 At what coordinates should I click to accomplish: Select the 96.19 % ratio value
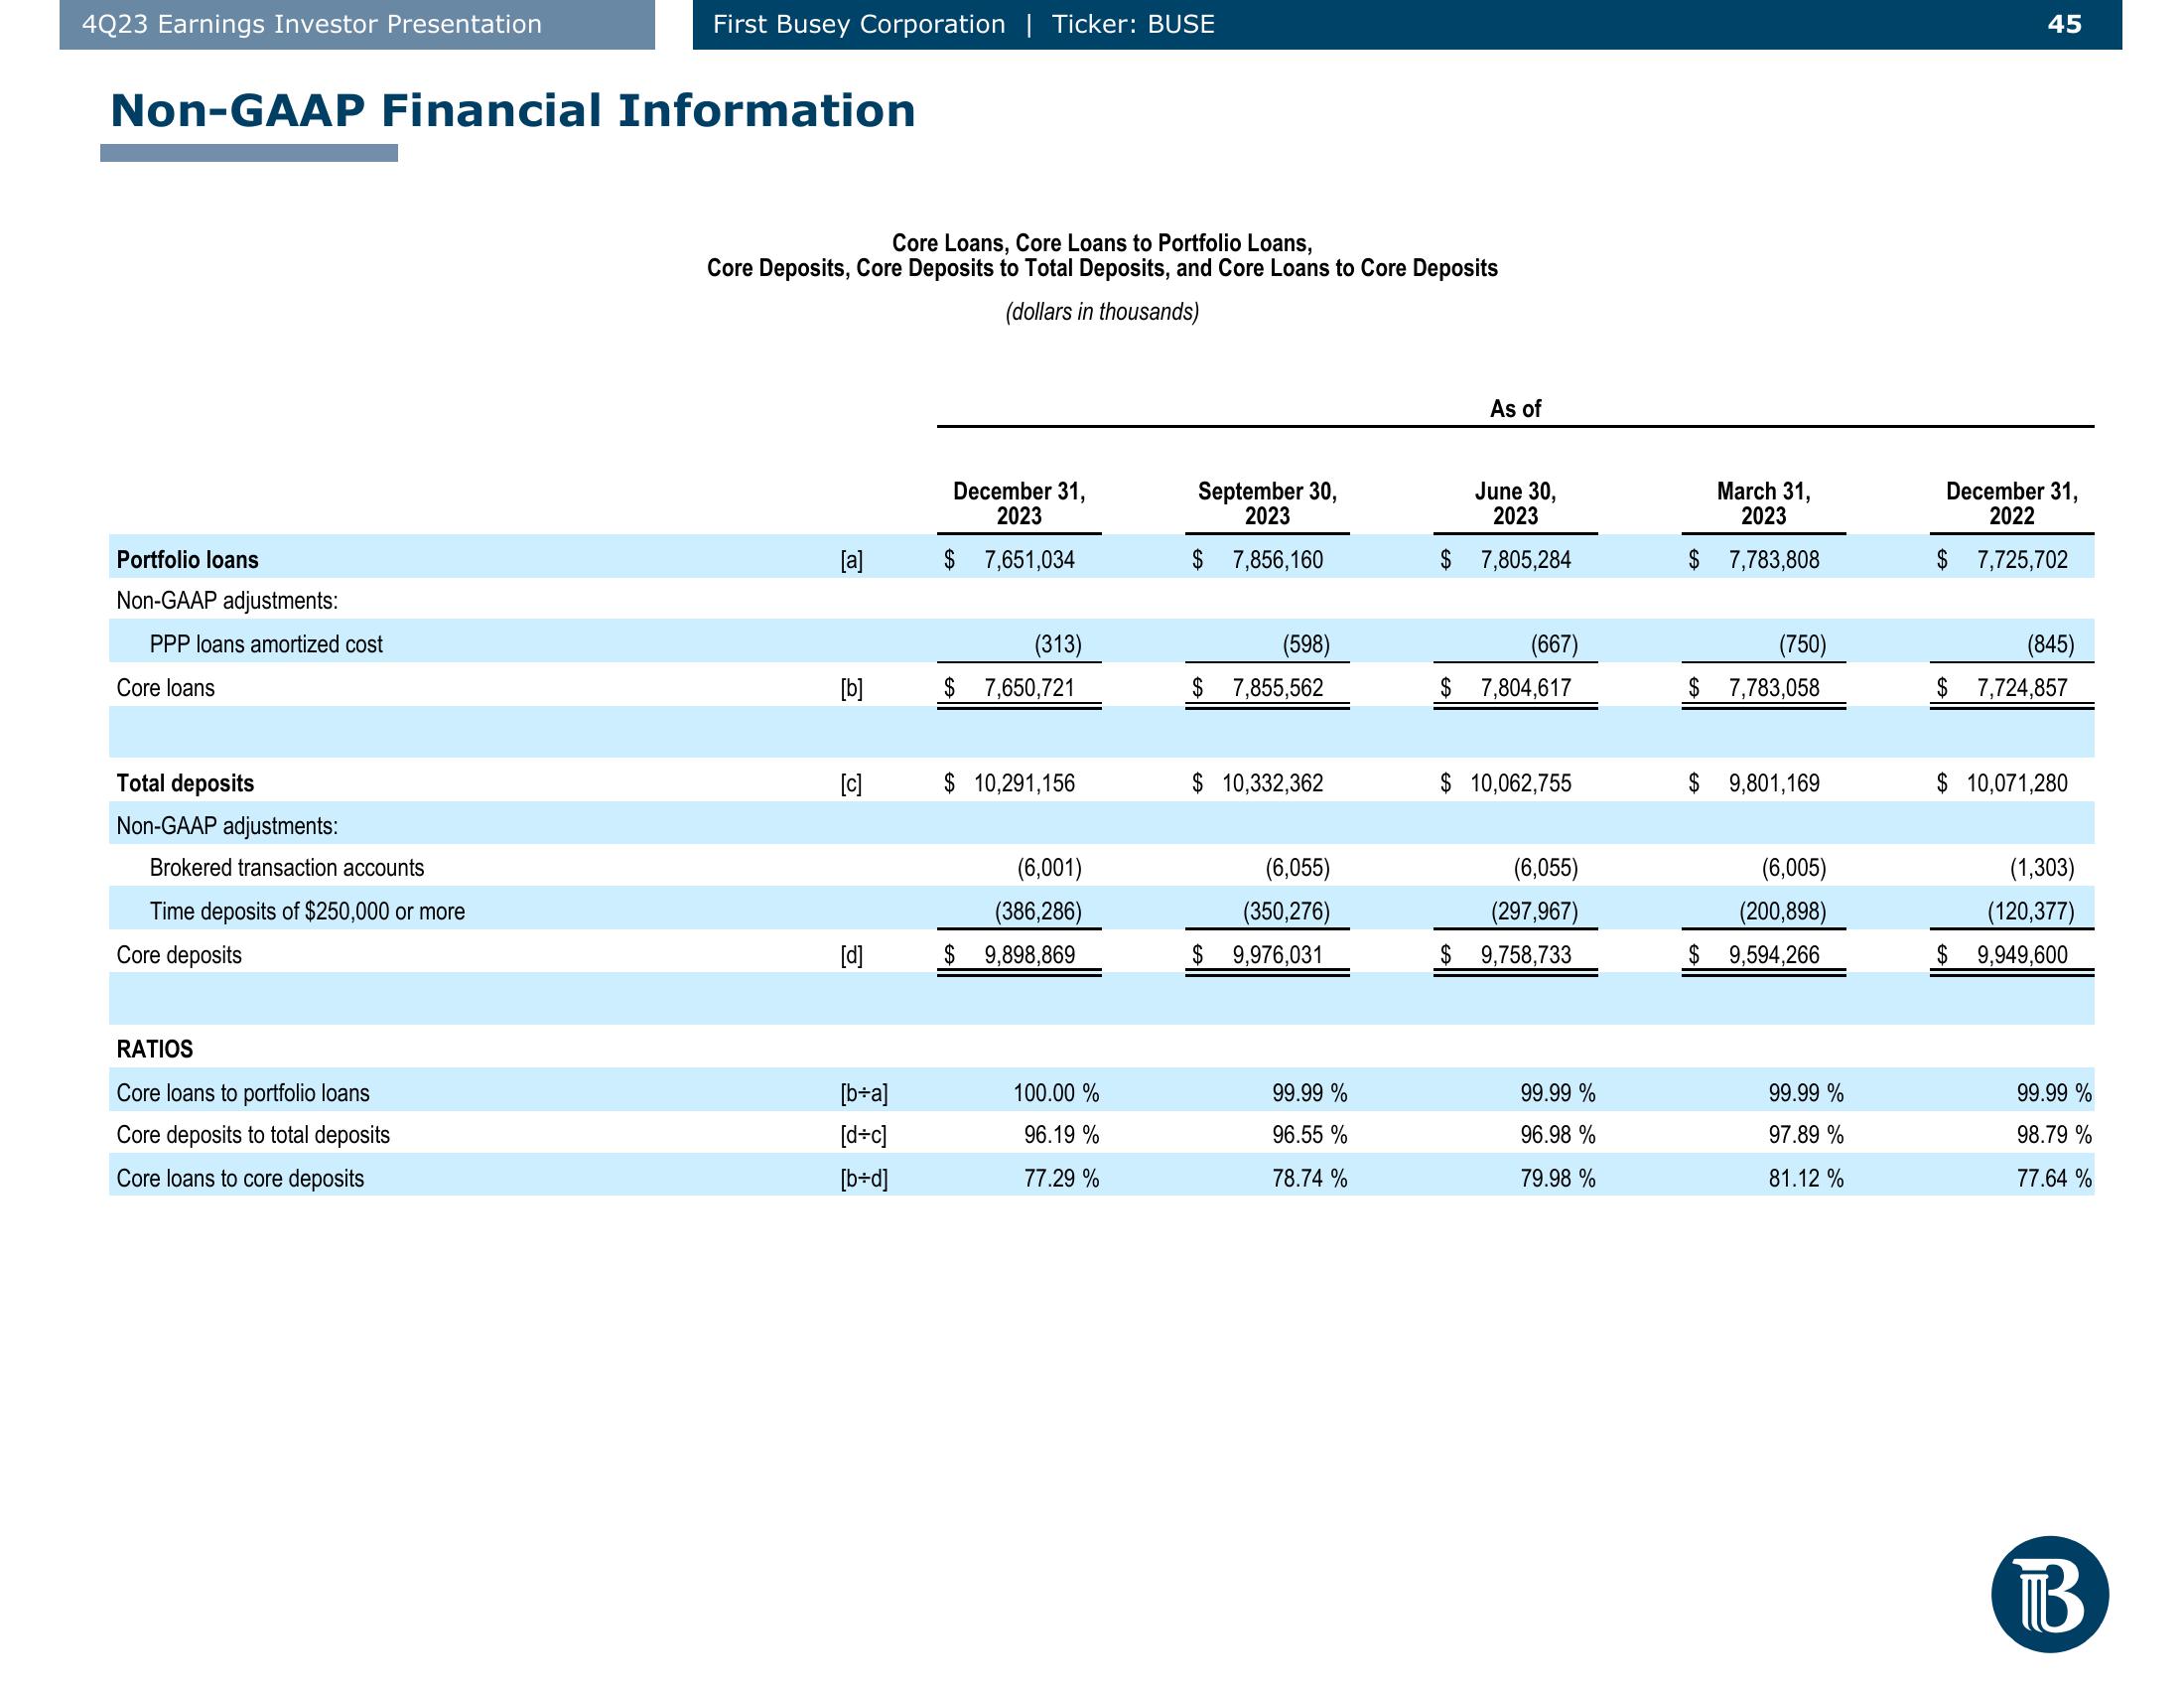pyautogui.click(x=1061, y=1135)
